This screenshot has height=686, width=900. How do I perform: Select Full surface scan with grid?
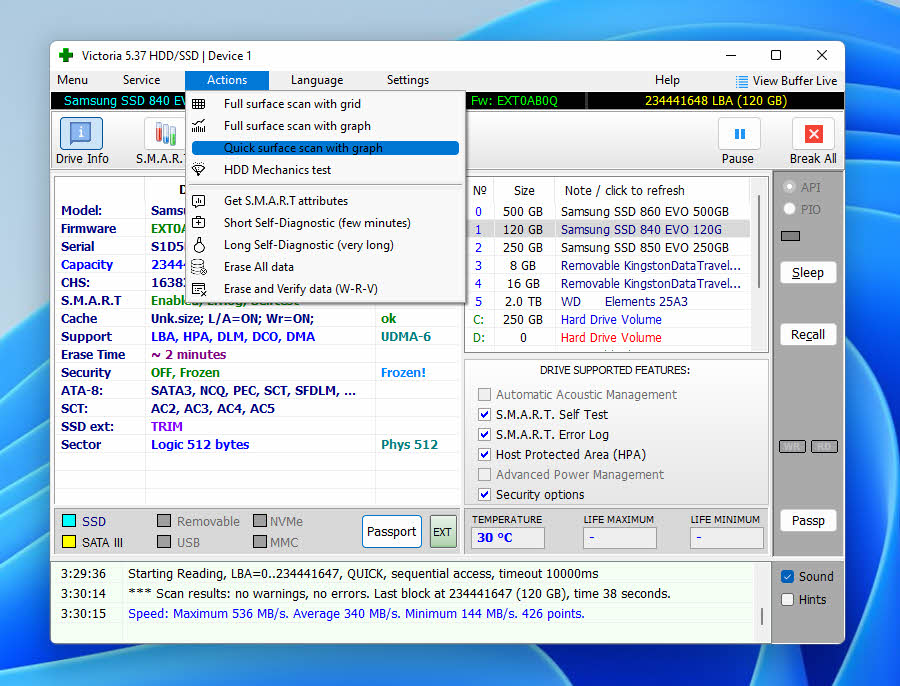325,104
